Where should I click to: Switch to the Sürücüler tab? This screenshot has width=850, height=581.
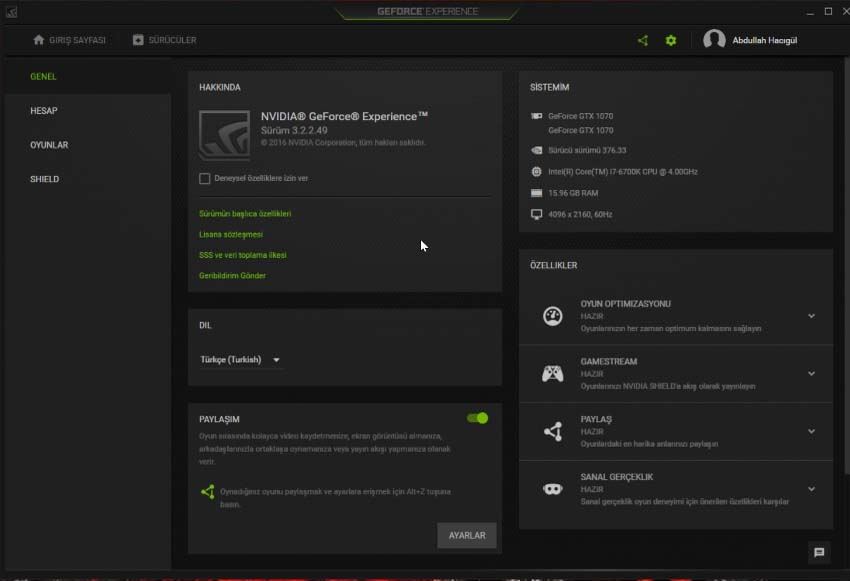[164, 40]
